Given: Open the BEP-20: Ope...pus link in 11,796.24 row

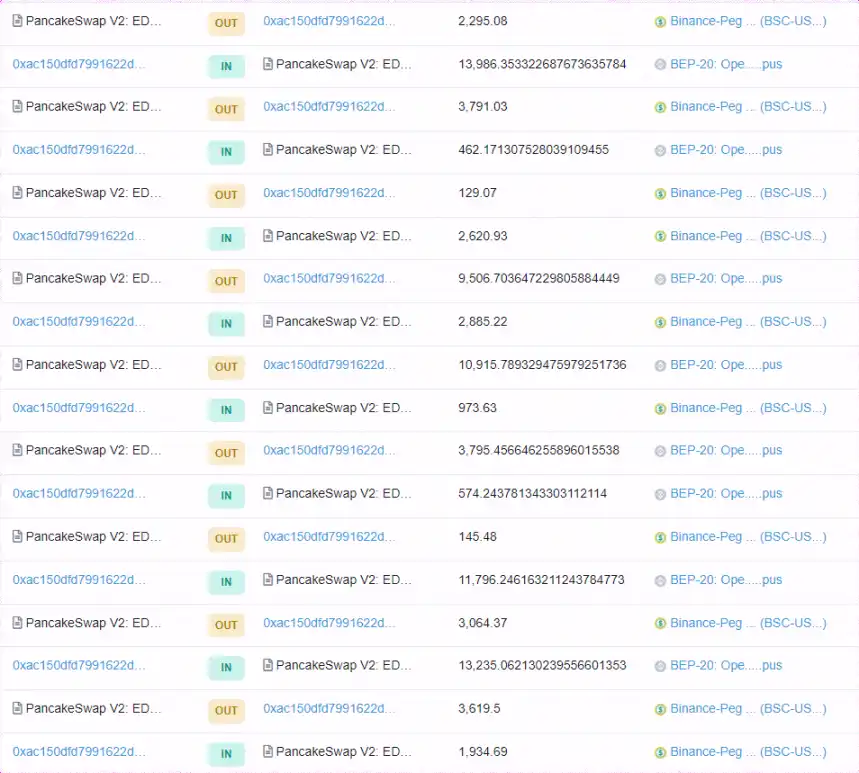Looking at the screenshot, I should [726, 580].
